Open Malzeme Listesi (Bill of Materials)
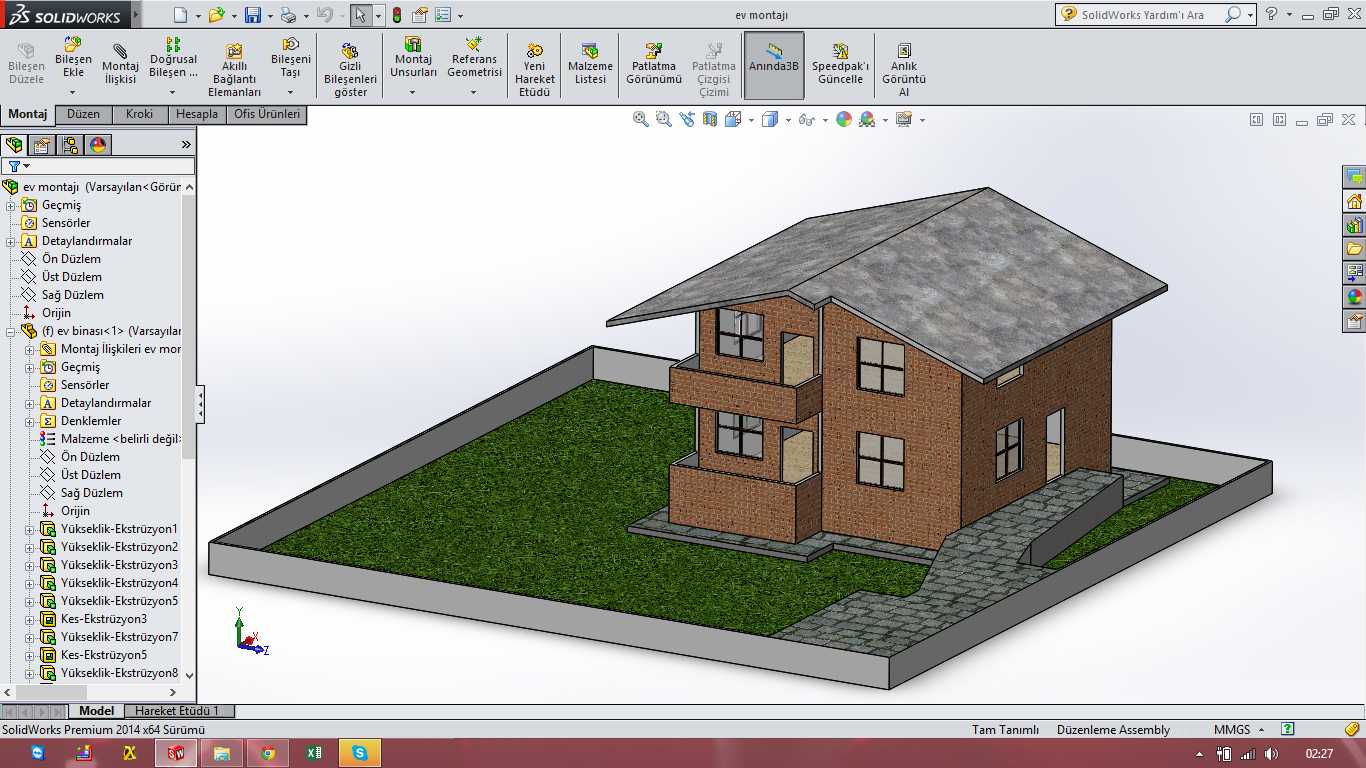This screenshot has width=1366, height=768. coord(590,65)
